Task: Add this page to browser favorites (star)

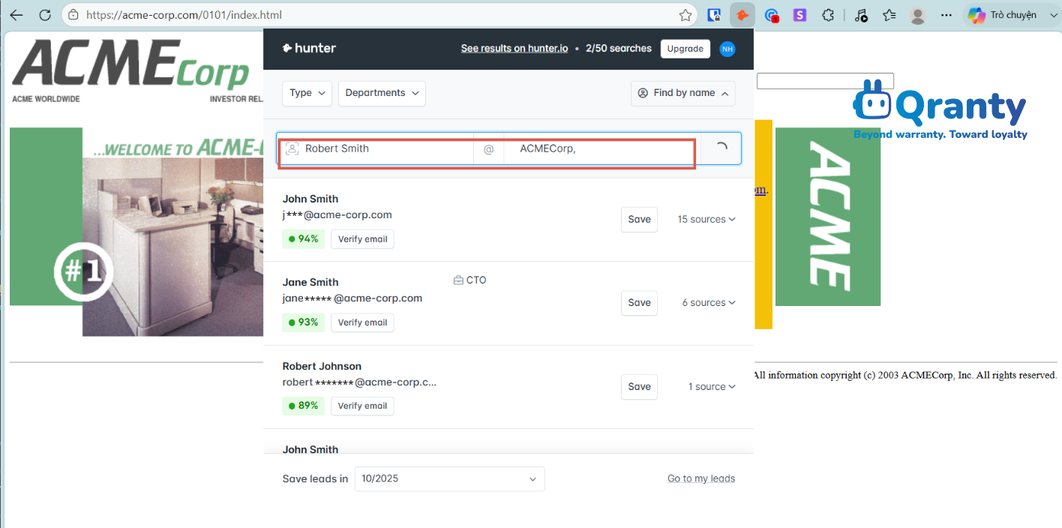Action: [685, 15]
